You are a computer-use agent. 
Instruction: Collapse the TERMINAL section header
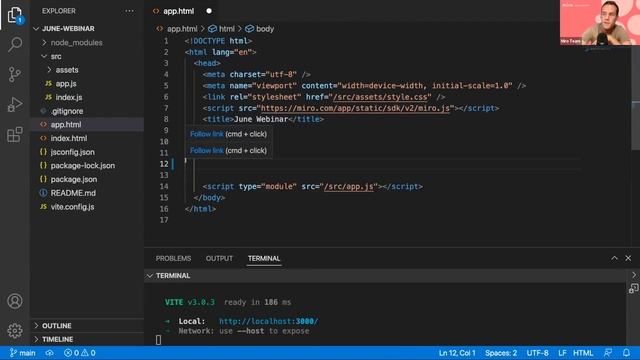coord(173,276)
